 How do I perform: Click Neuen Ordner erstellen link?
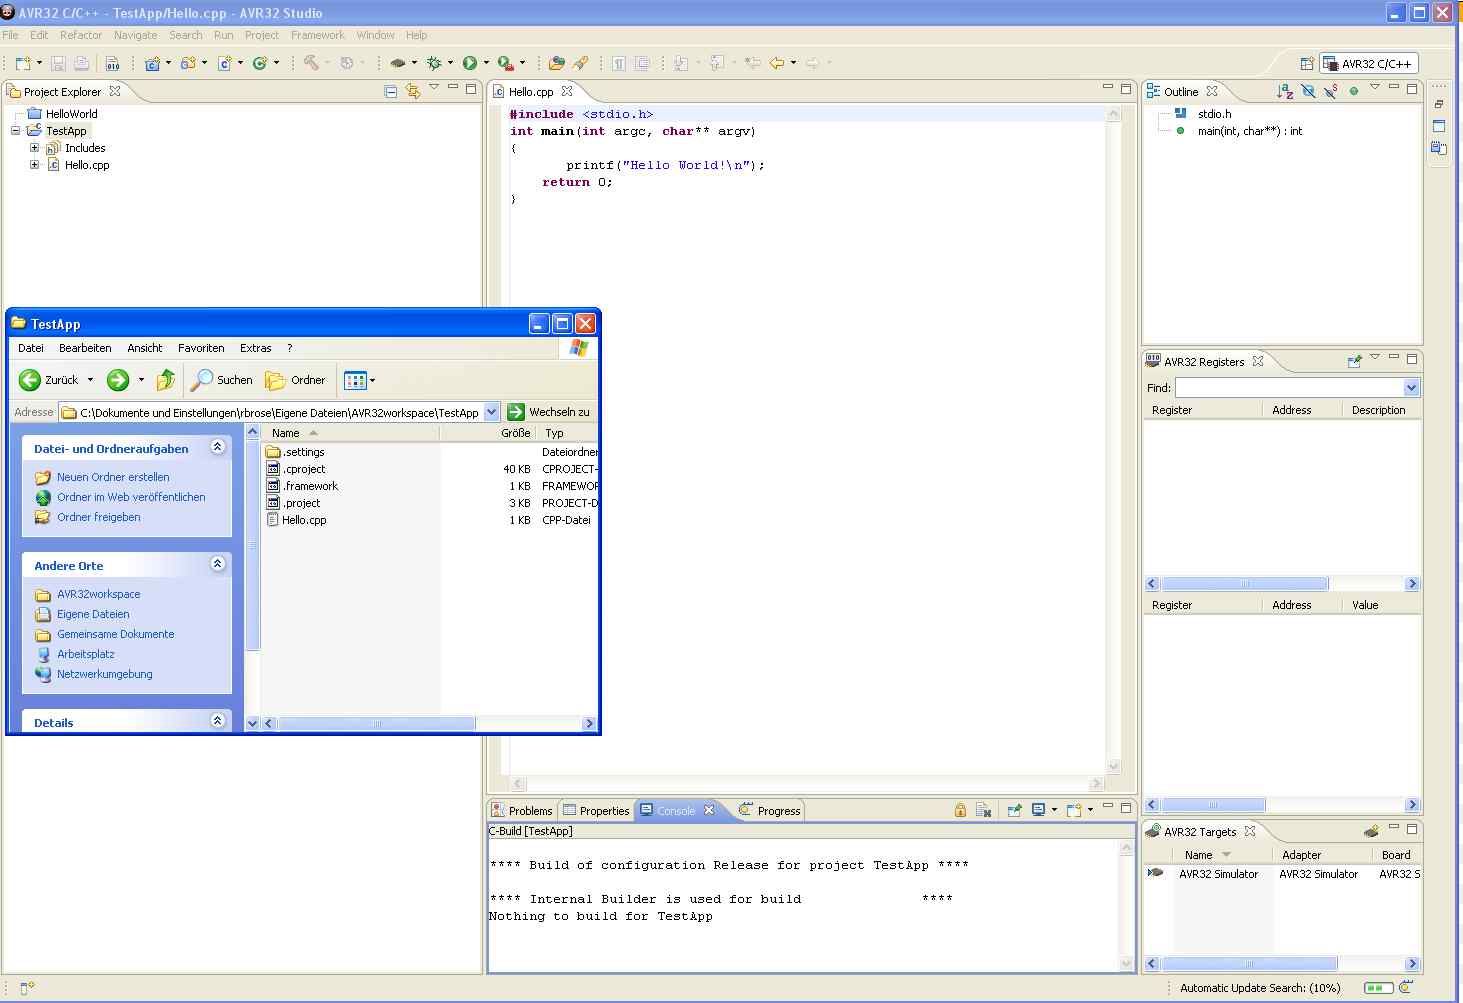[x=113, y=477]
